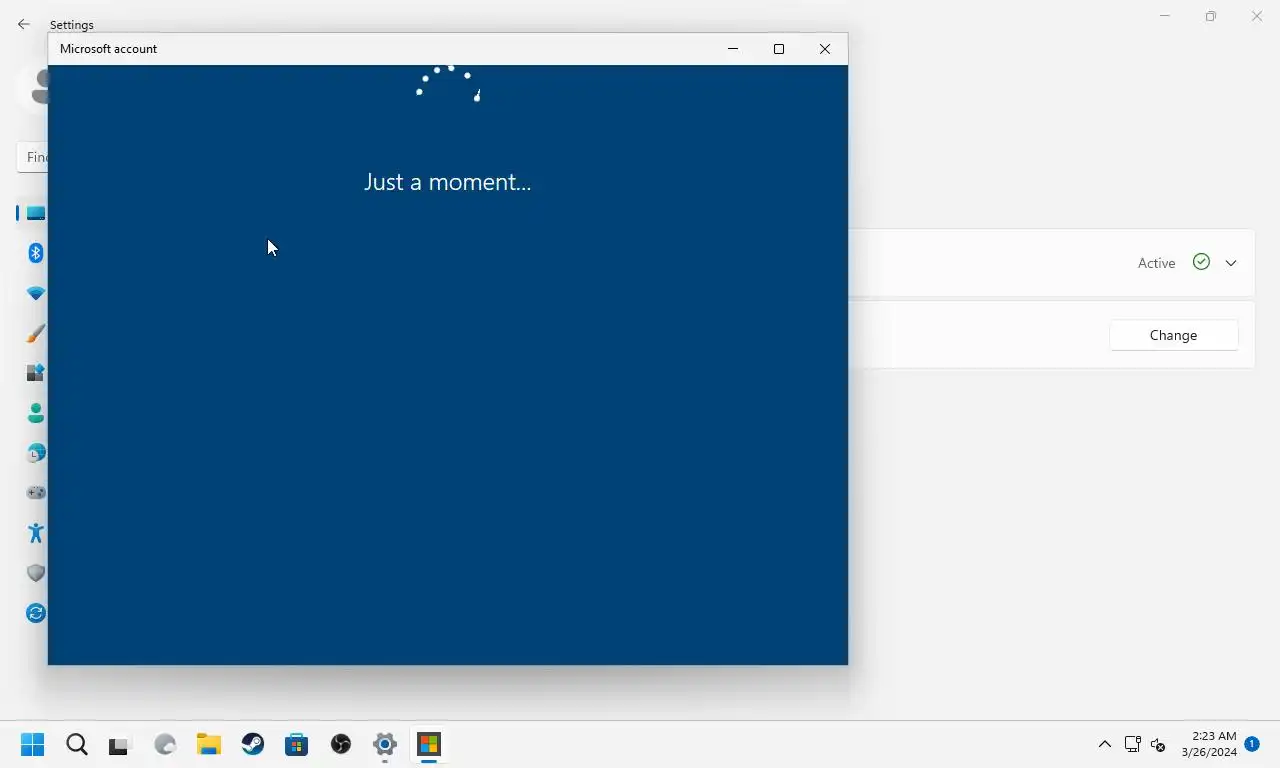
Task: Go back with Settings back arrow
Action: point(24,24)
